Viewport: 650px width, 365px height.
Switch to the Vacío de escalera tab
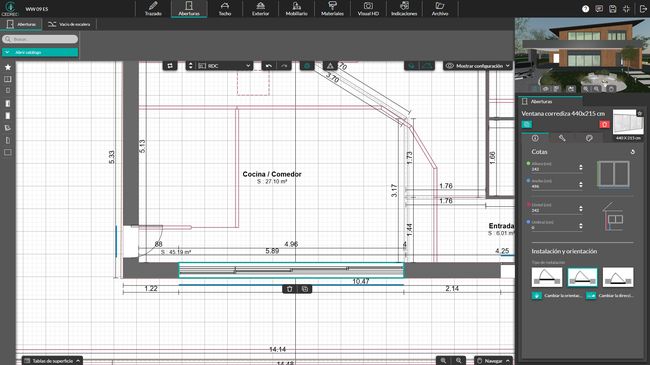(x=69, y=24)
